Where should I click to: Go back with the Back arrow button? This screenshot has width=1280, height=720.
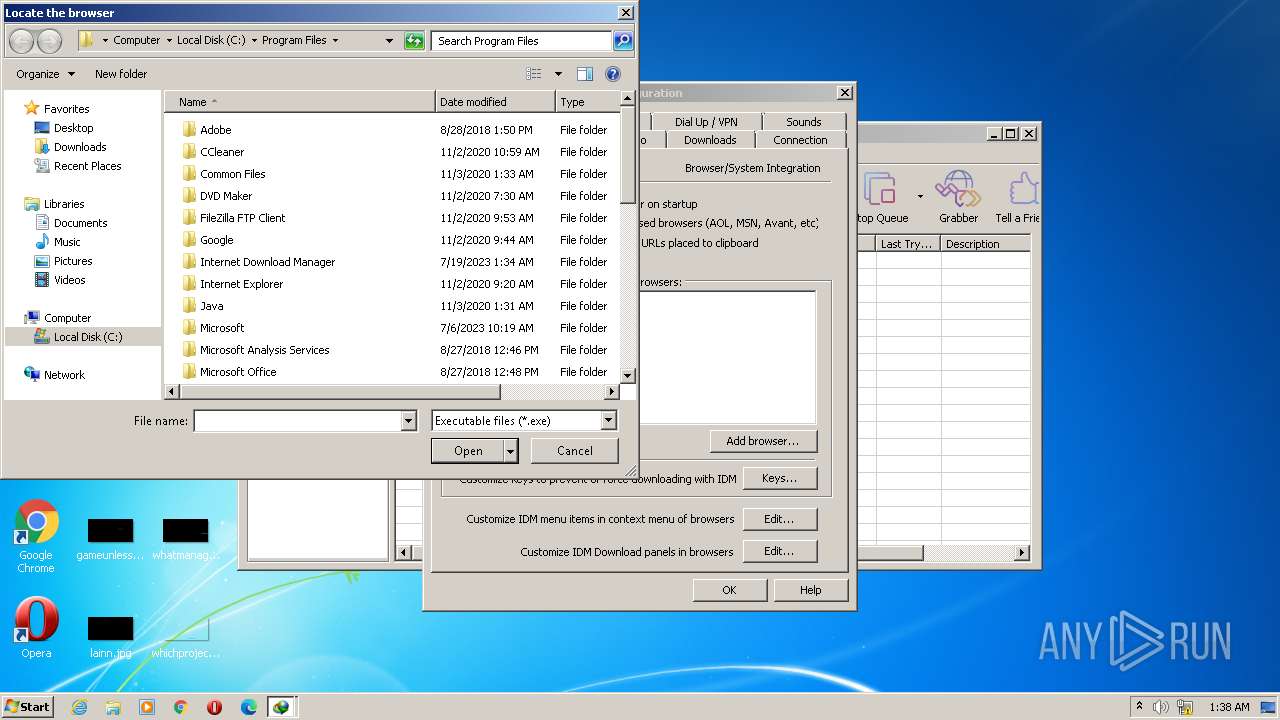21,41
